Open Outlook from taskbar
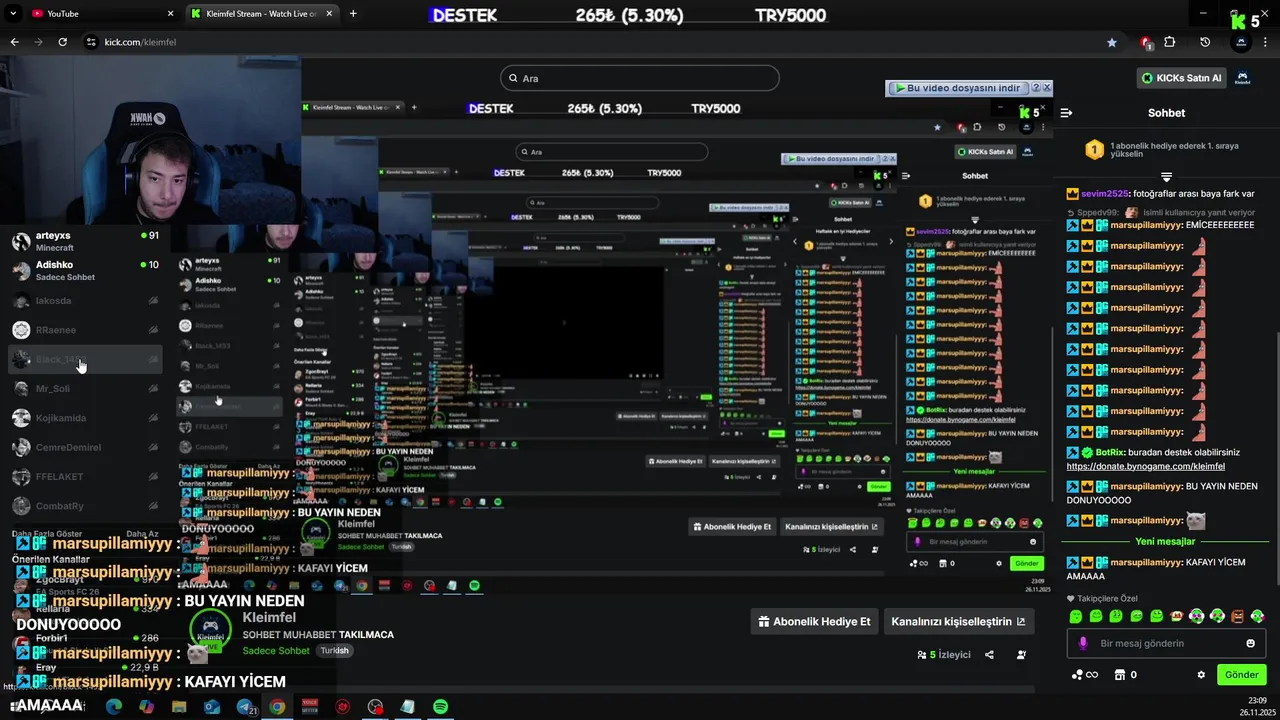The width and height of the screenshot is (1280, 720). coord(212,707)
